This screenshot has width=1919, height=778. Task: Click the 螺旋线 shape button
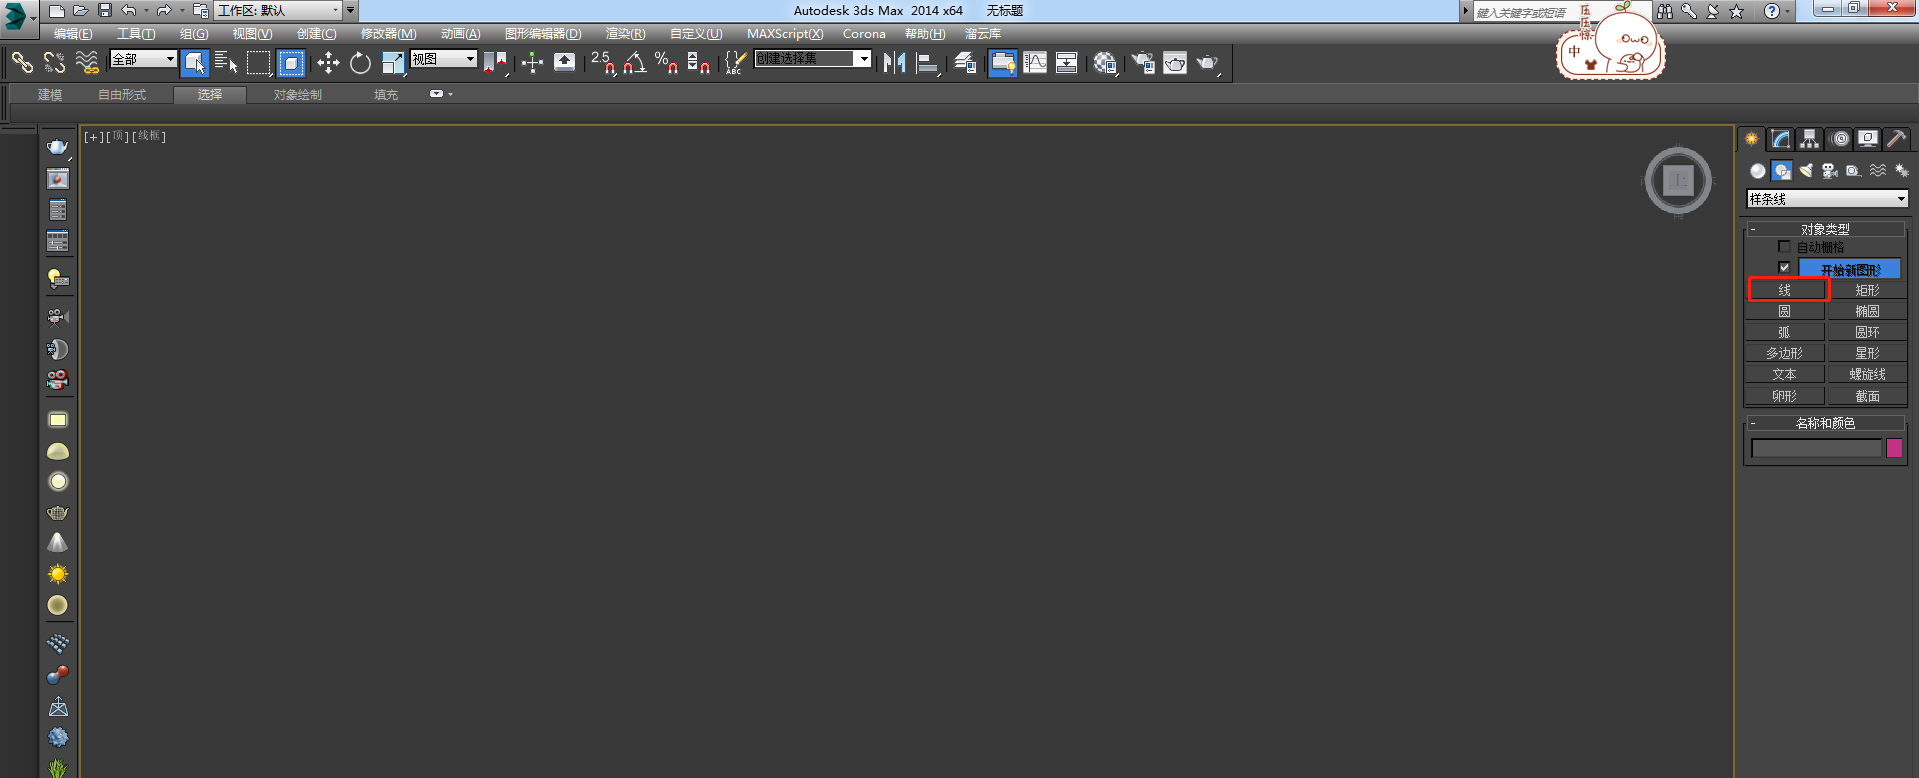pyautogui.click(x=1867, y=374)
